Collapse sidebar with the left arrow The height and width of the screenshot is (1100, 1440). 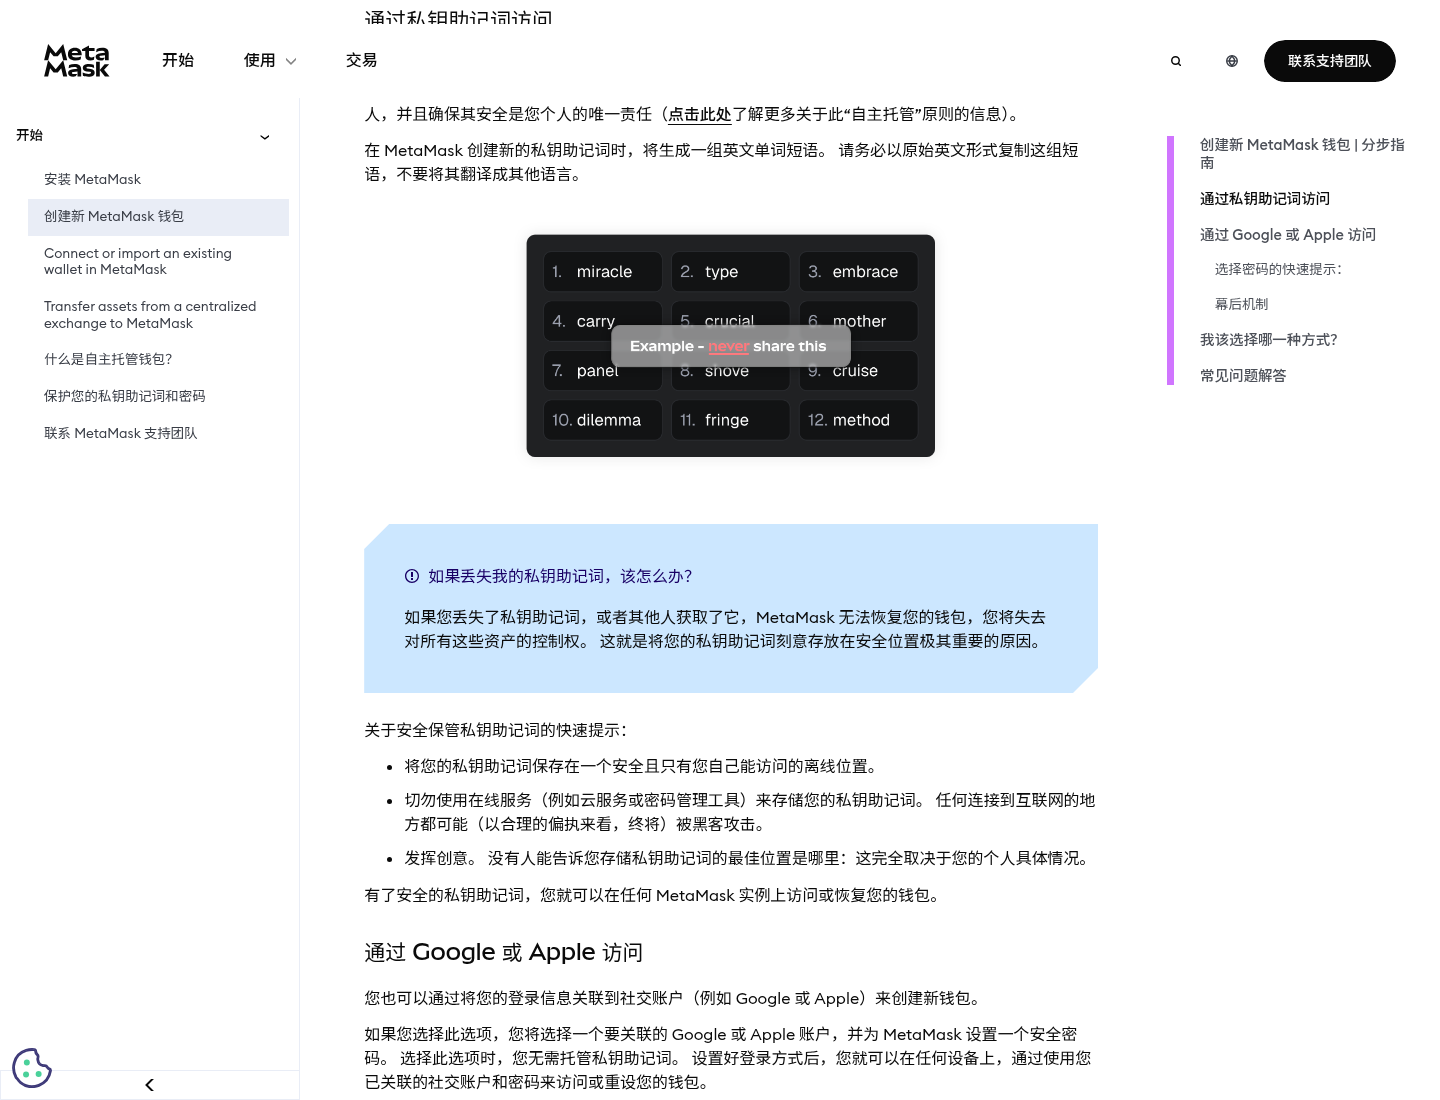click(x=149, y=1085)
